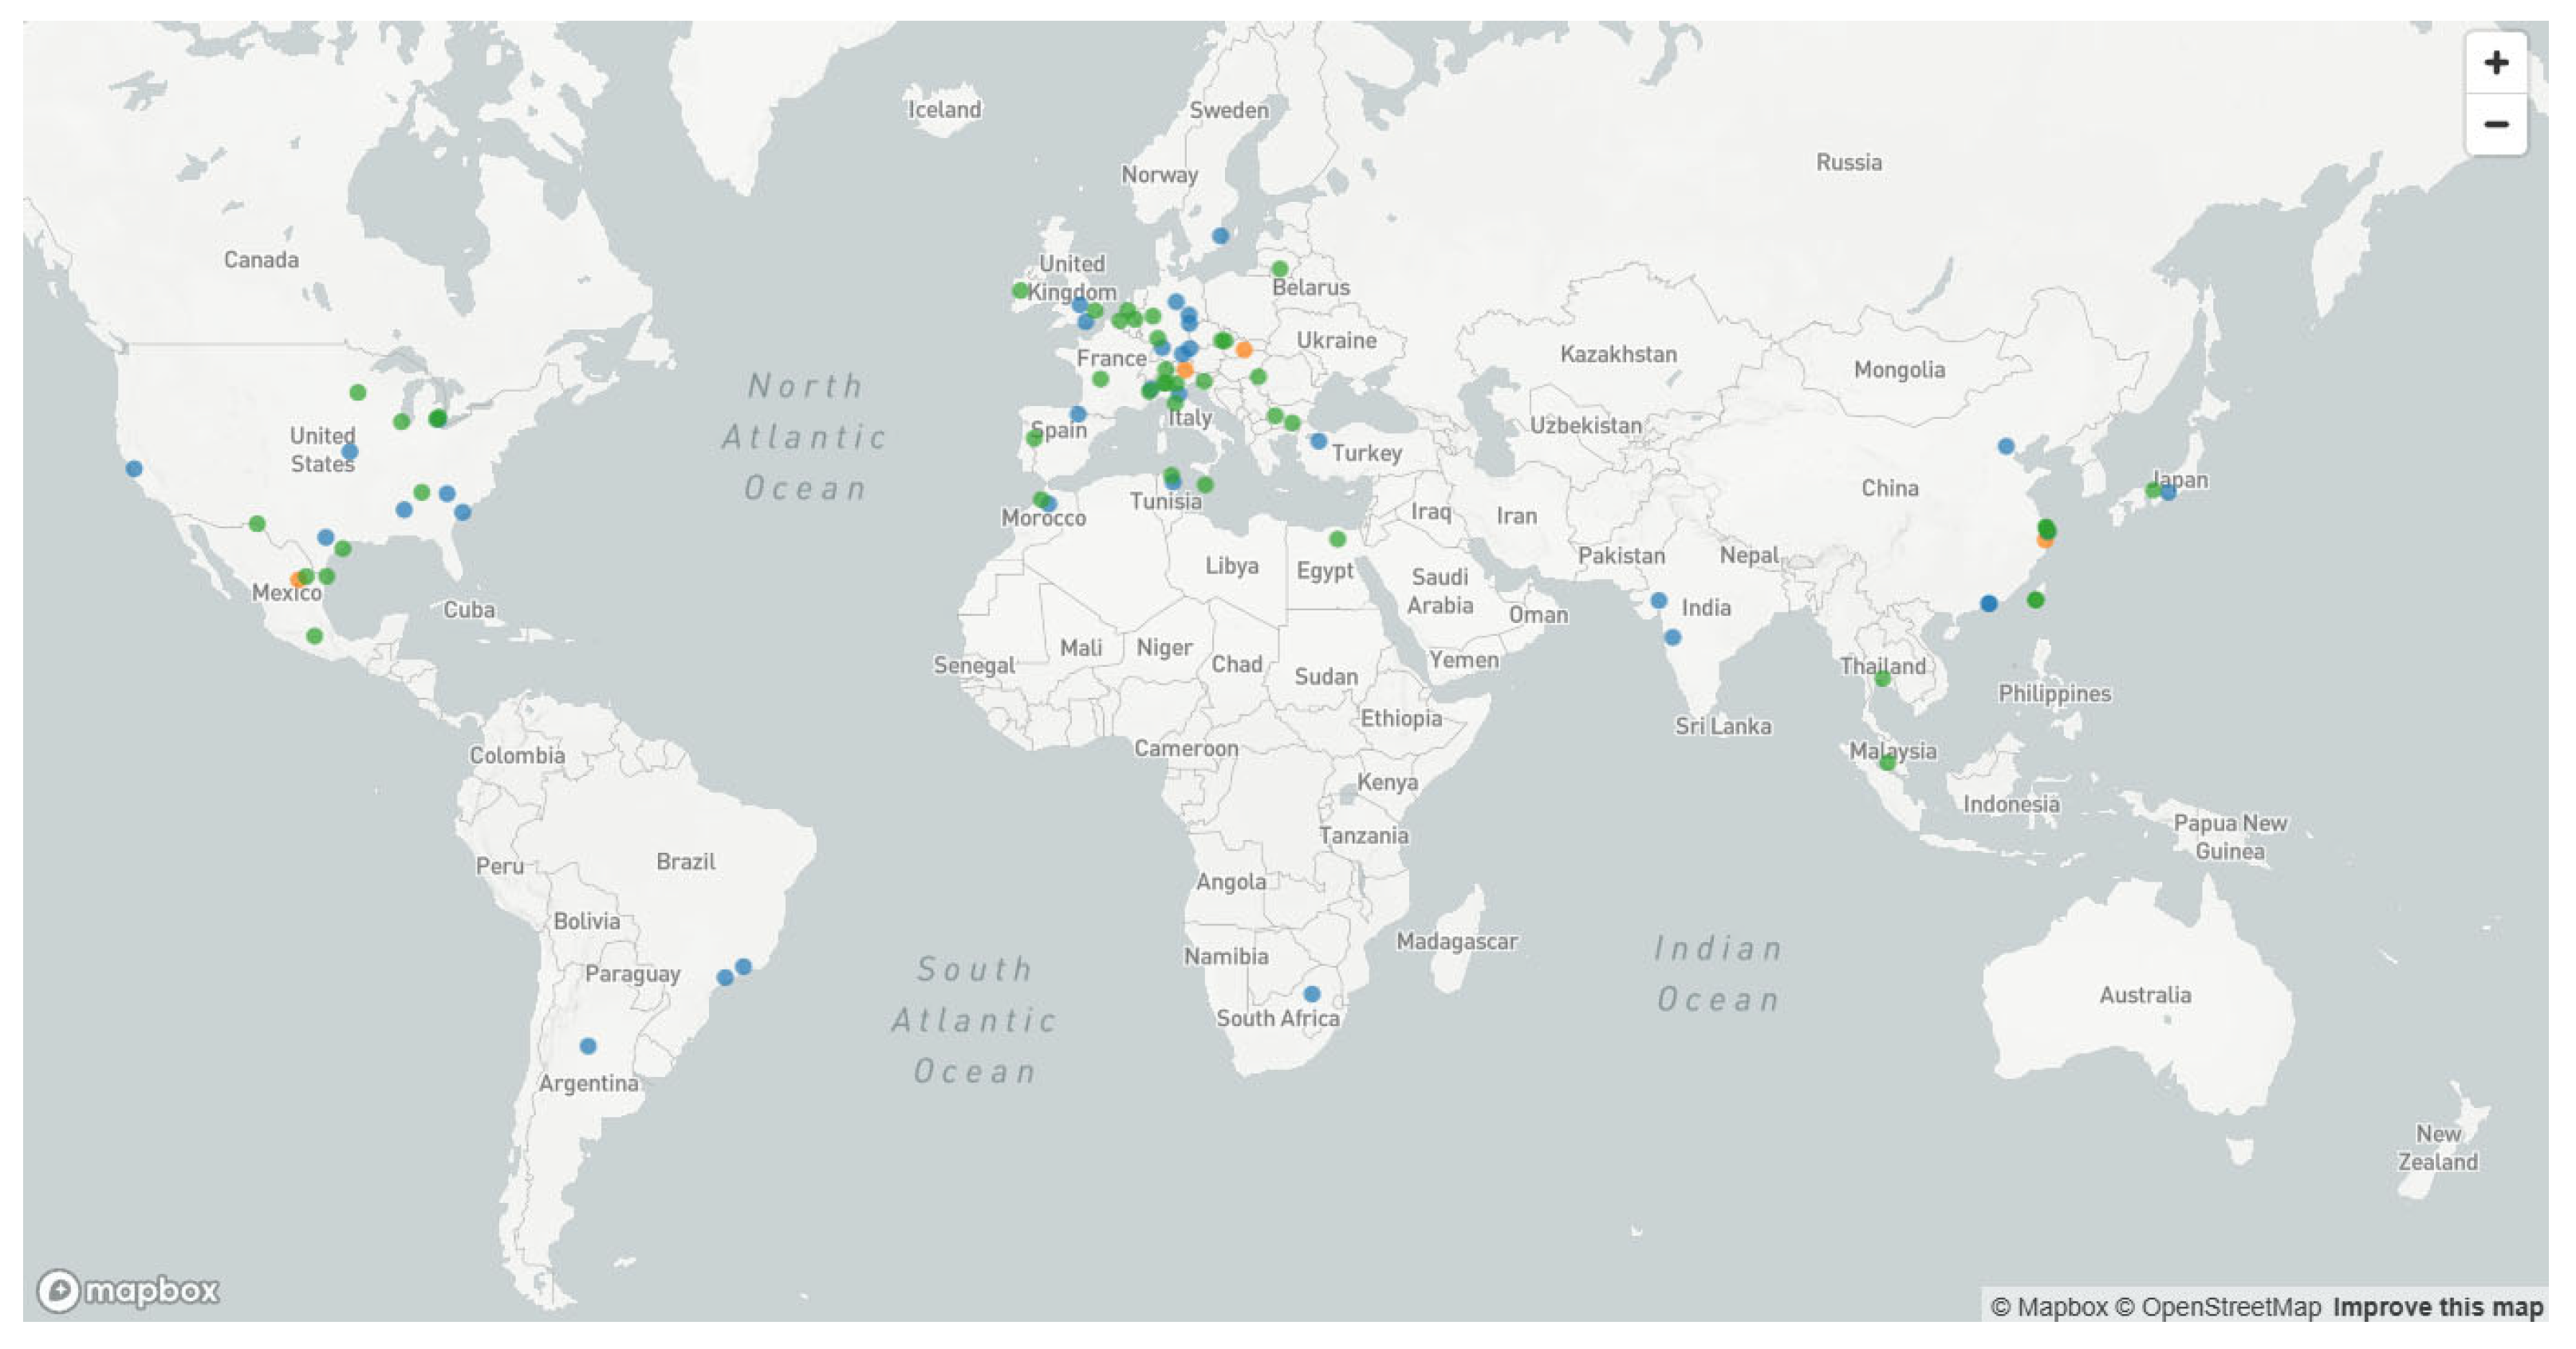Click the blue marker beside Turkey label
2576x1349 pixels.
tap(1318, 441)
